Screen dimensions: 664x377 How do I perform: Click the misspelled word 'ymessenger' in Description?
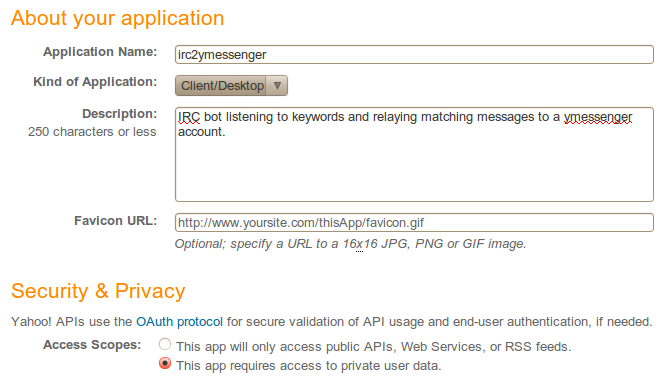[x=598, y=117]
